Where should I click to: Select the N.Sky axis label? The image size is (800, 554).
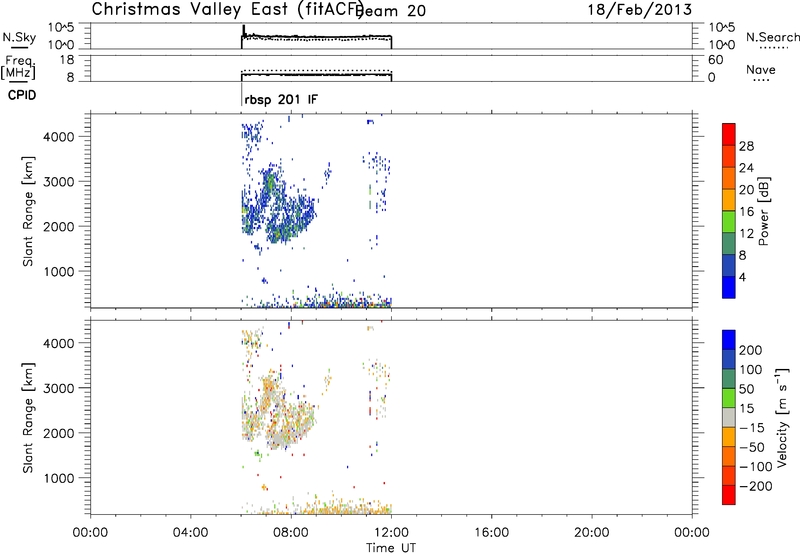tap(19, 37)
